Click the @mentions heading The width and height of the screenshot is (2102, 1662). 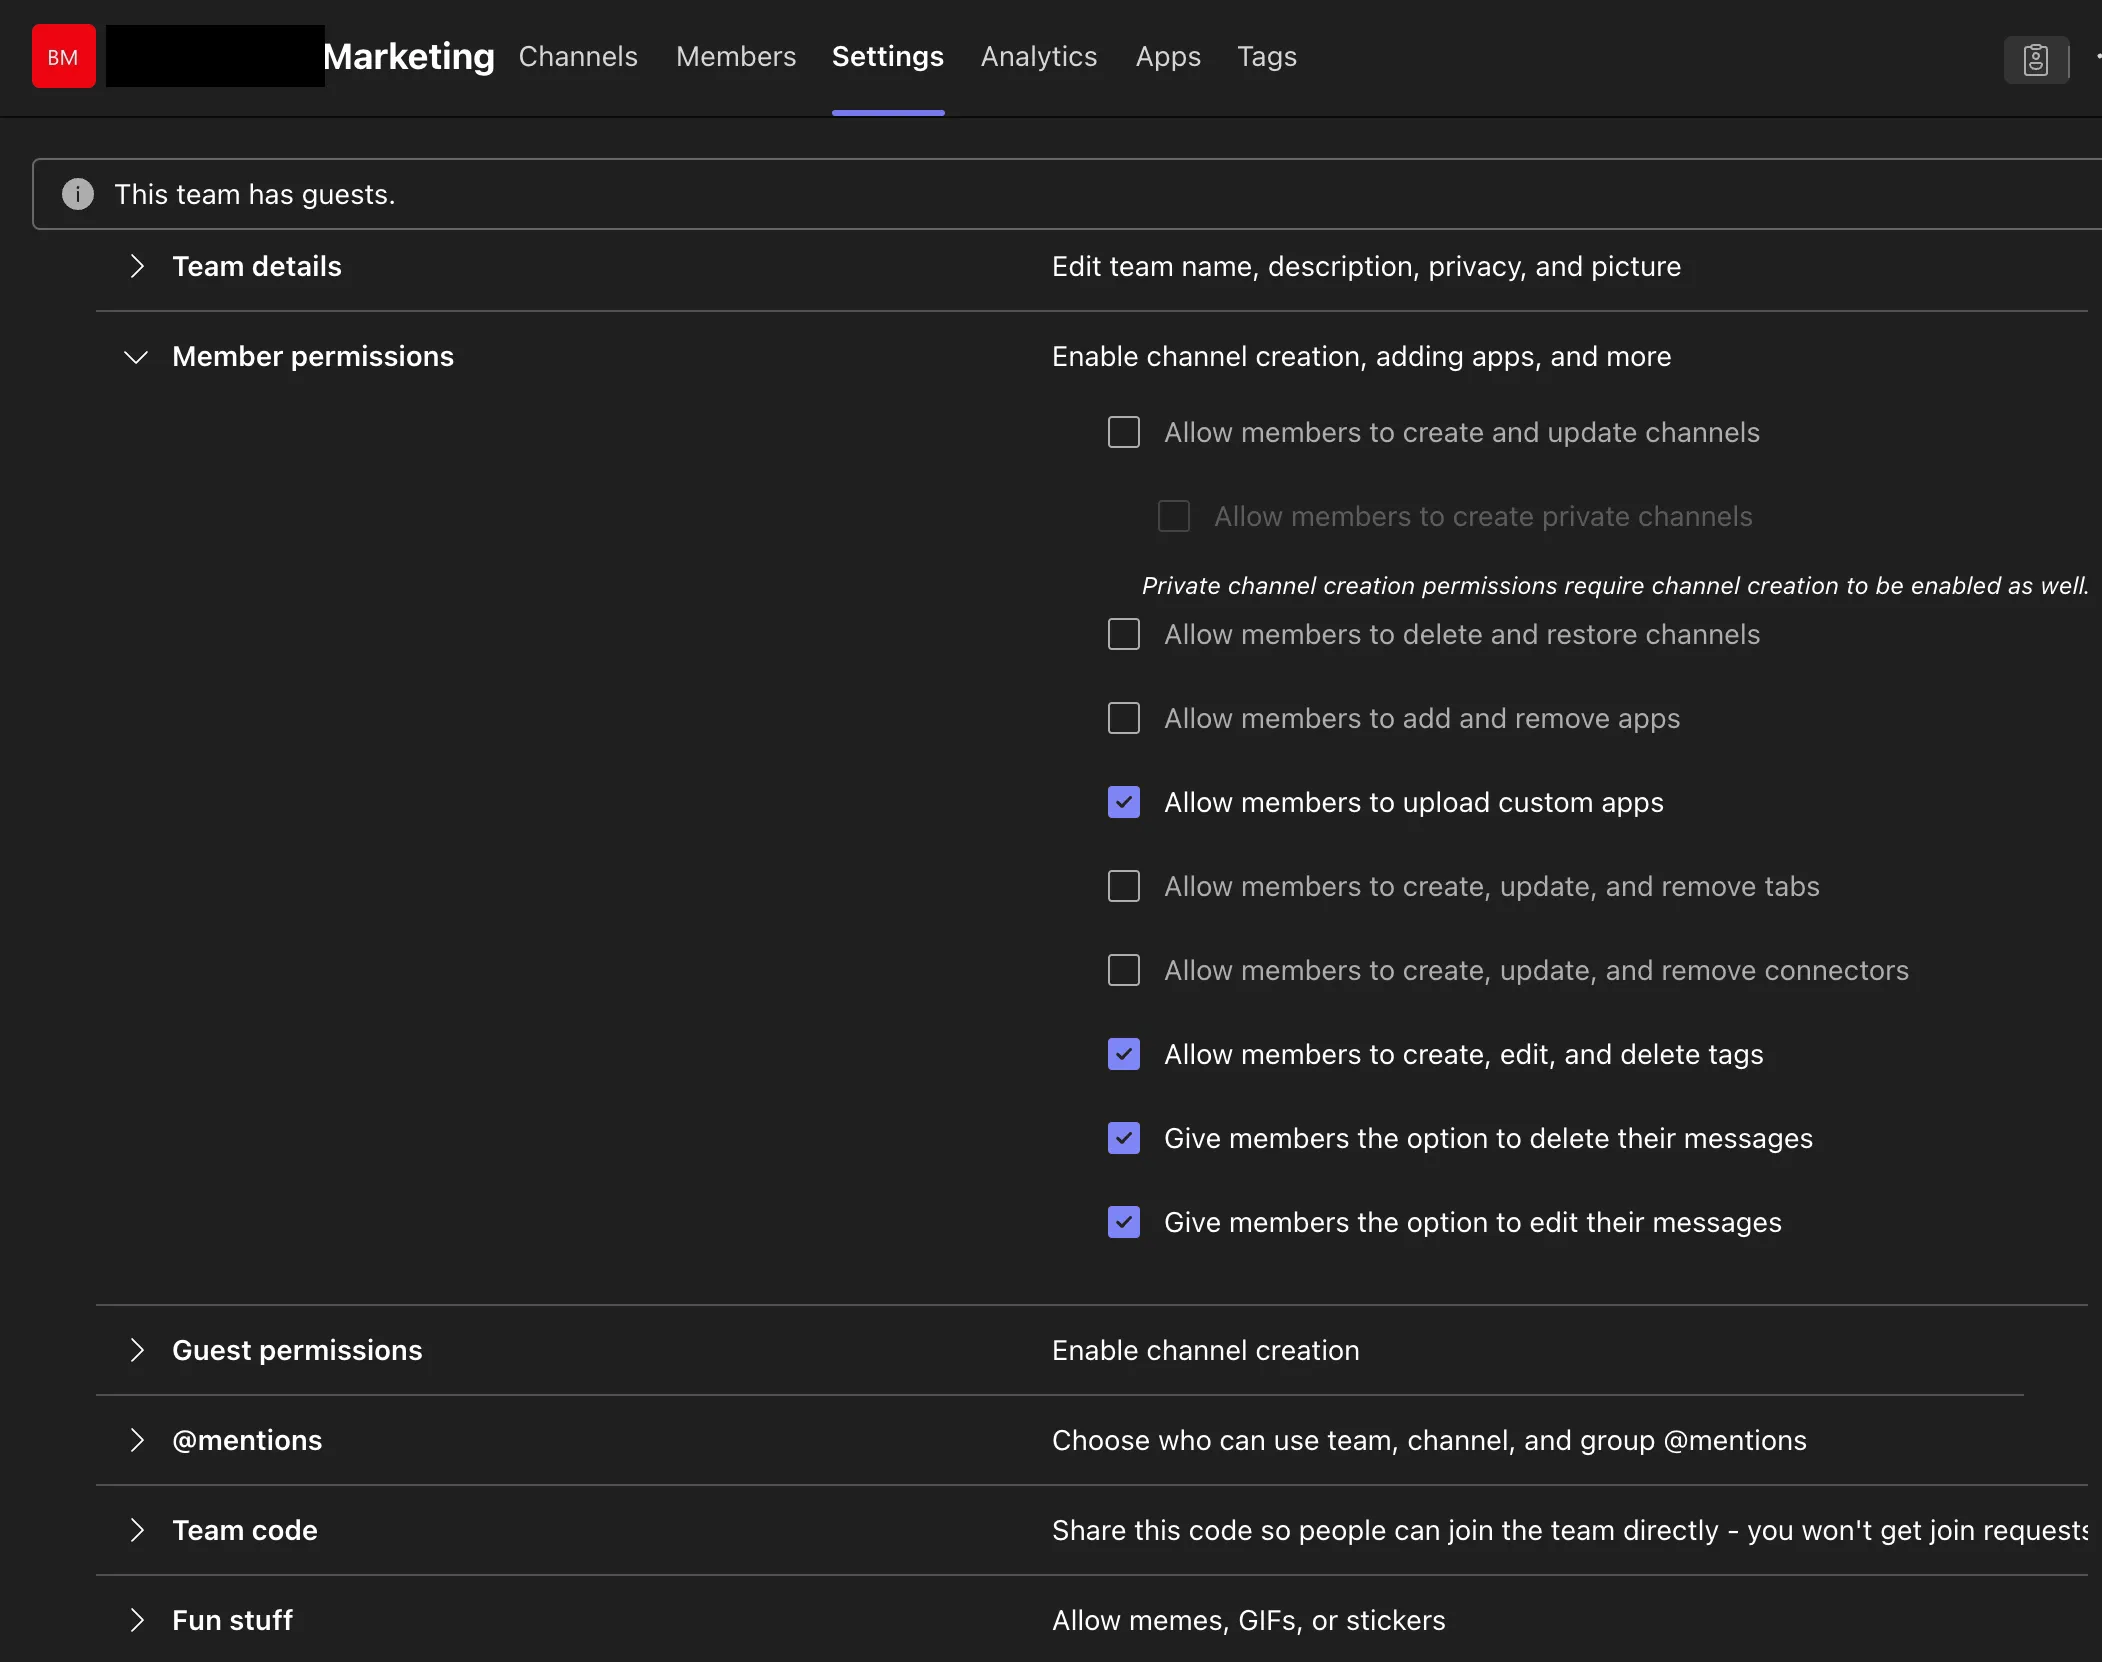pos(247,1440)
